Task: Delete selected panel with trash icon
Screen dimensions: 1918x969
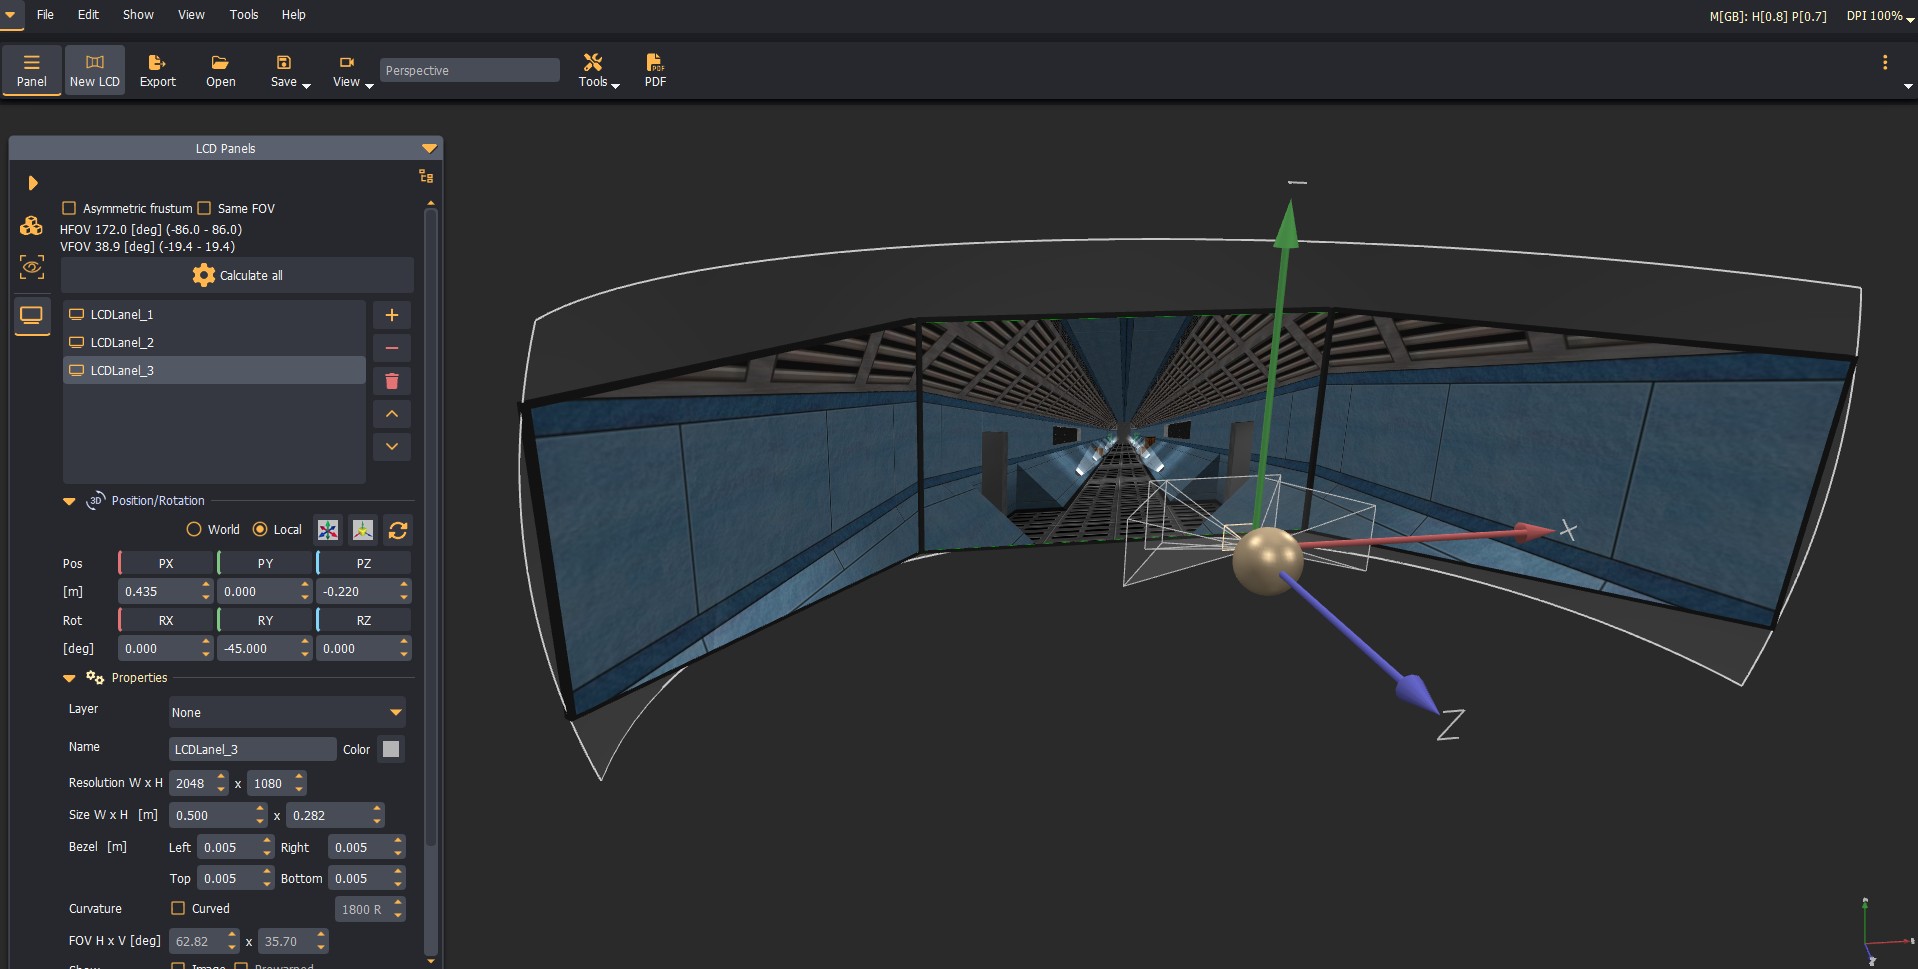Action: click(392, 381)
